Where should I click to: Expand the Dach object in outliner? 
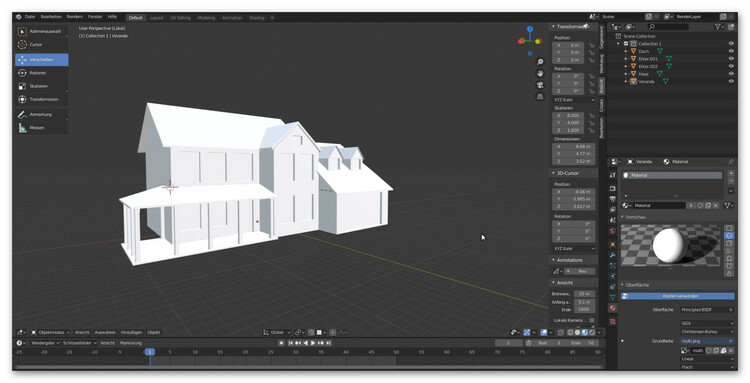(x=626, y=51)
